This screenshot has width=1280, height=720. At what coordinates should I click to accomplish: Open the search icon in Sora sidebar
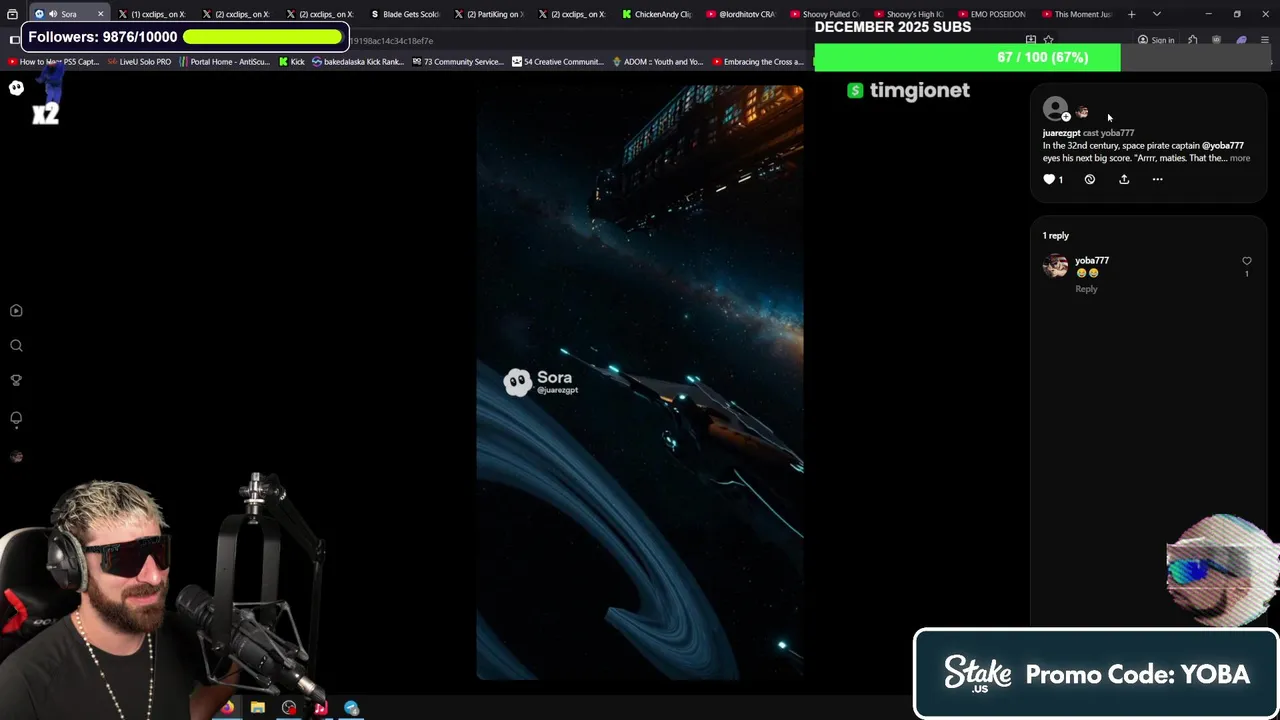[16, 346]
